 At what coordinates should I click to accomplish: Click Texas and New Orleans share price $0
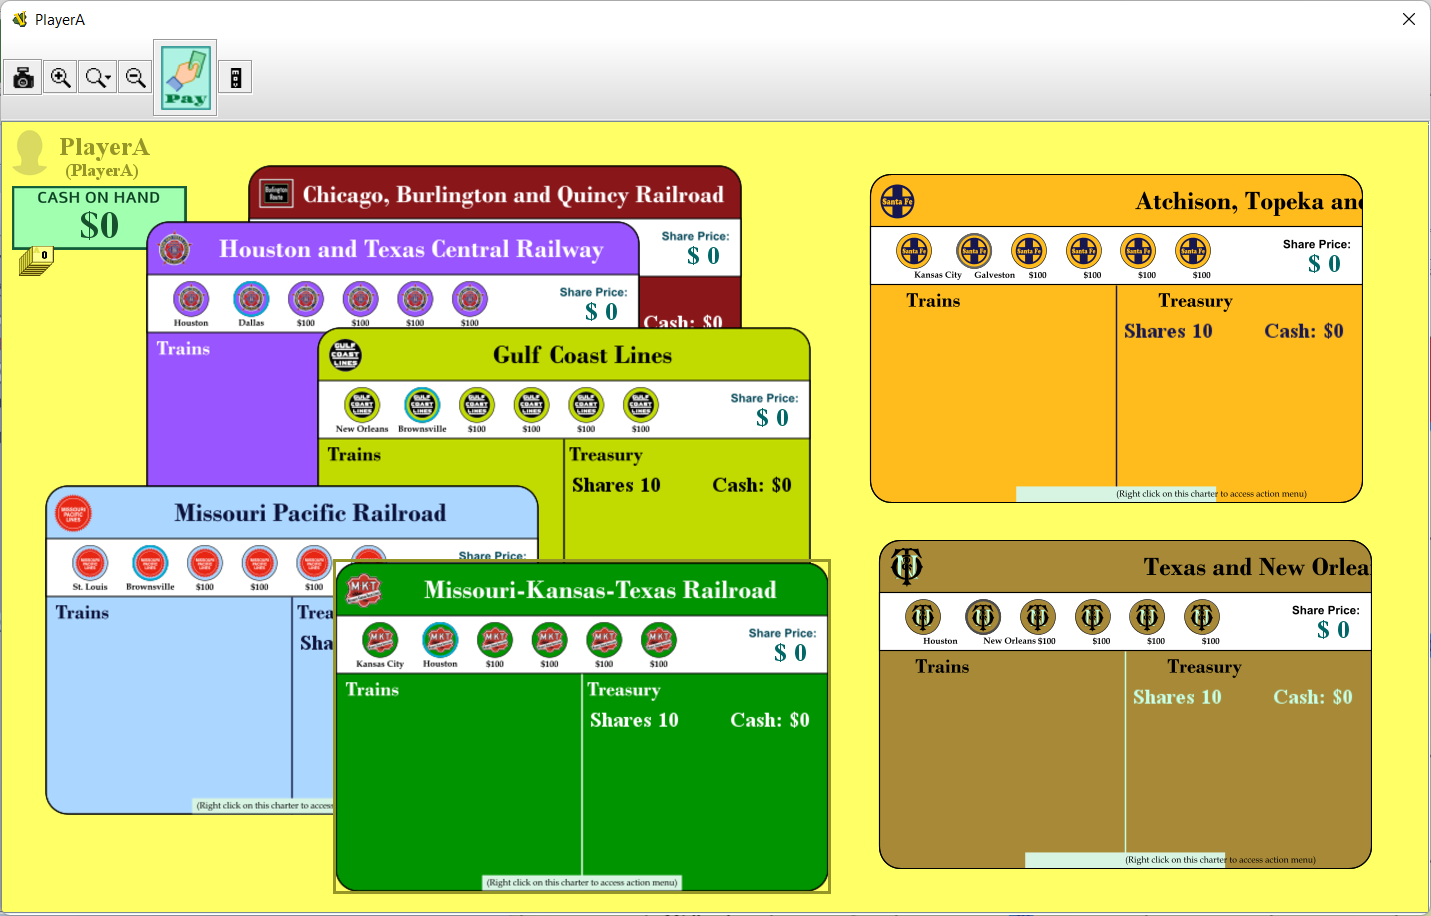1333,630
